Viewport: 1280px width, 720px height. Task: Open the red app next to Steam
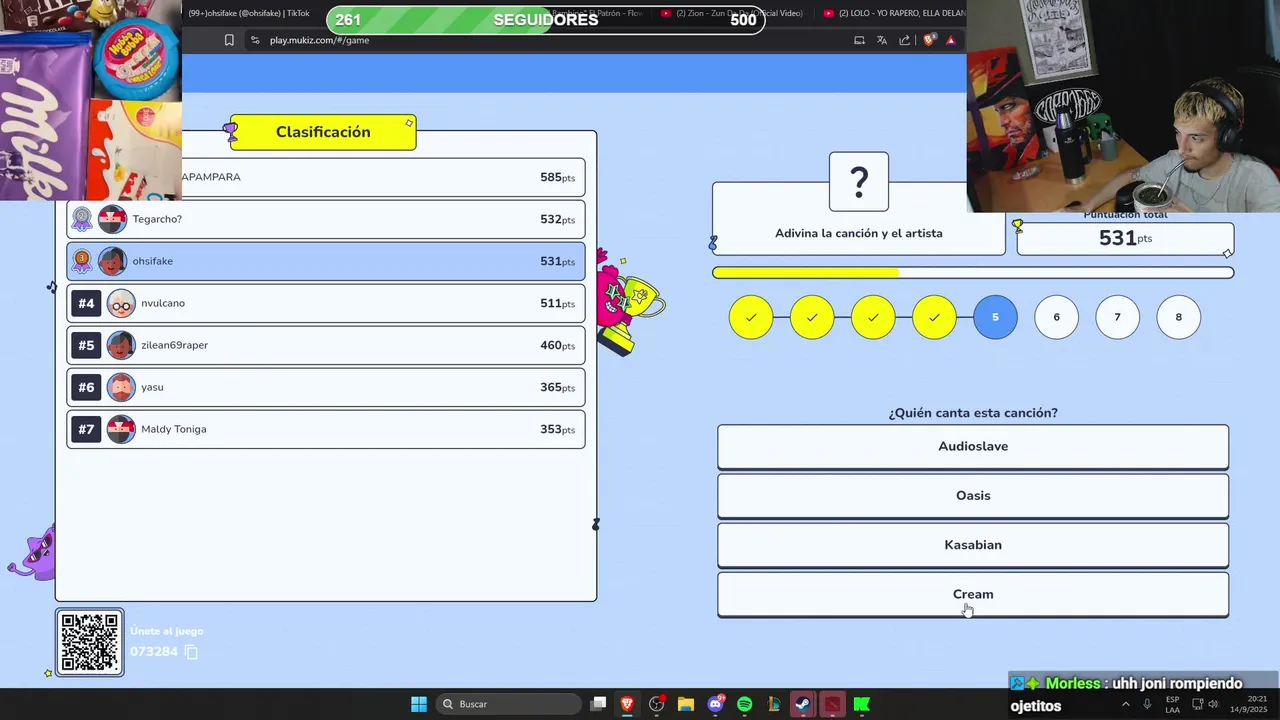pyautogui.click(x=832, y=704)
